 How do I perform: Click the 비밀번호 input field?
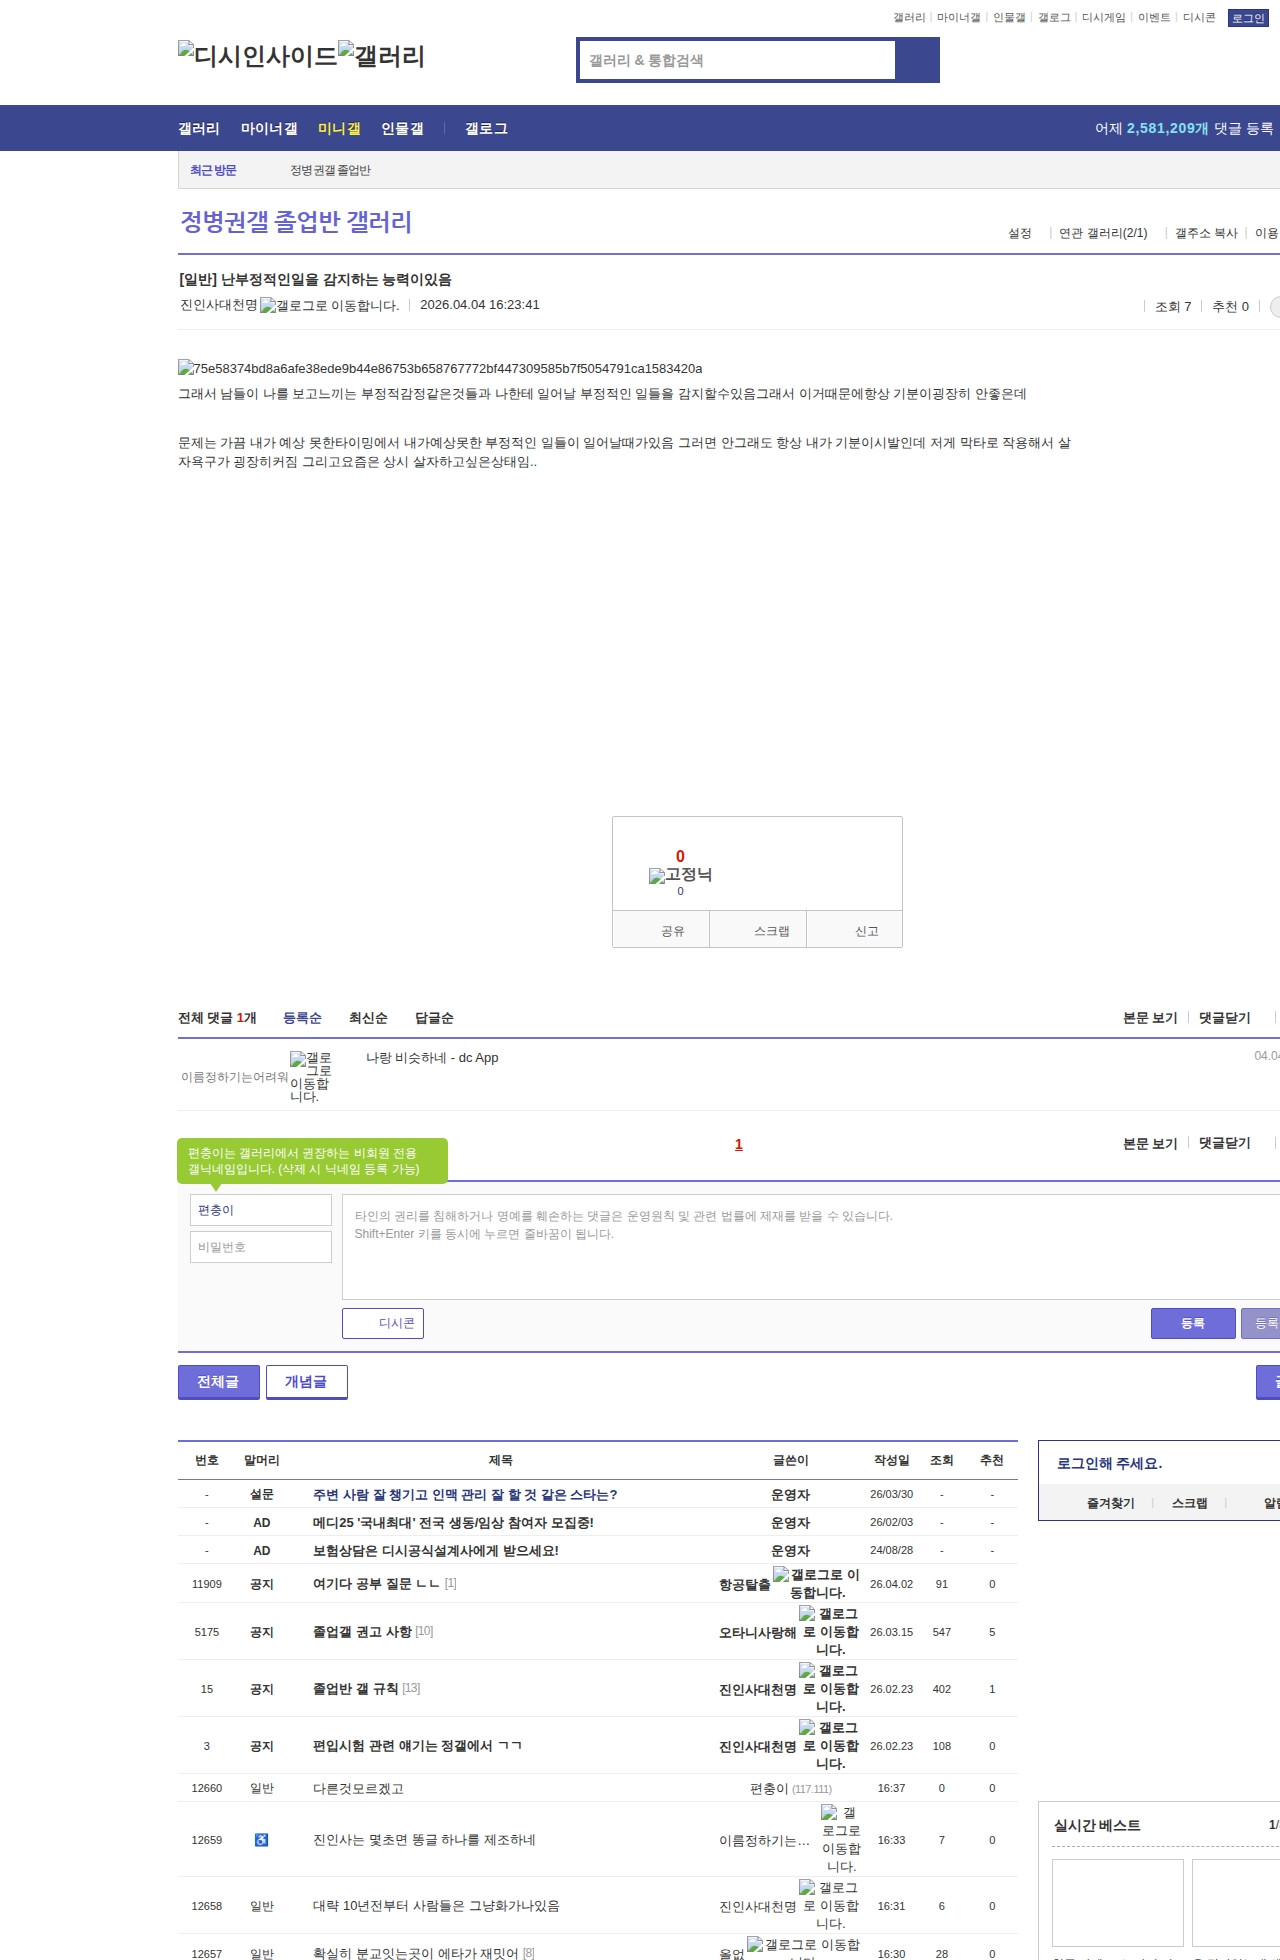click(x=261, y=1247)
